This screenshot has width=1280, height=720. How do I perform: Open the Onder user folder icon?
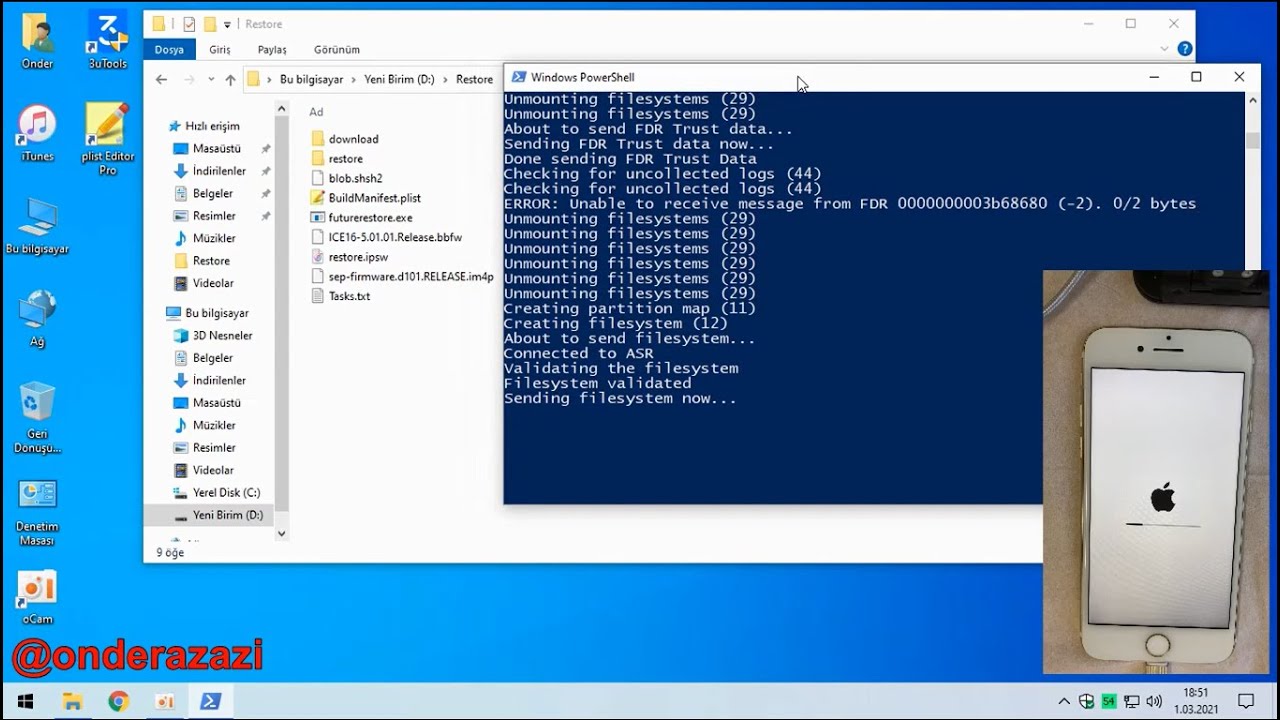(37, 40)
